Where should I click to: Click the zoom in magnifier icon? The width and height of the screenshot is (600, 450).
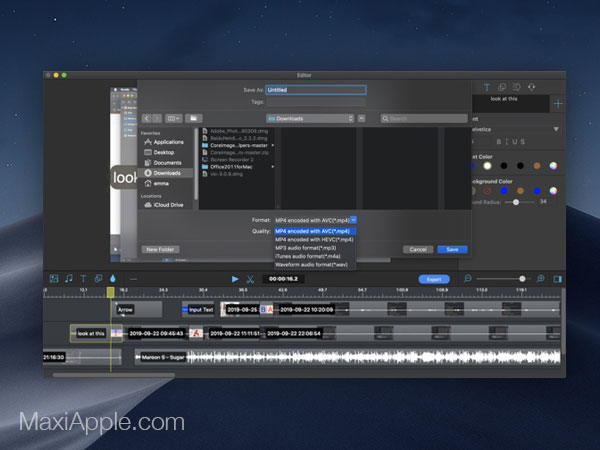(x=540, y=279)
